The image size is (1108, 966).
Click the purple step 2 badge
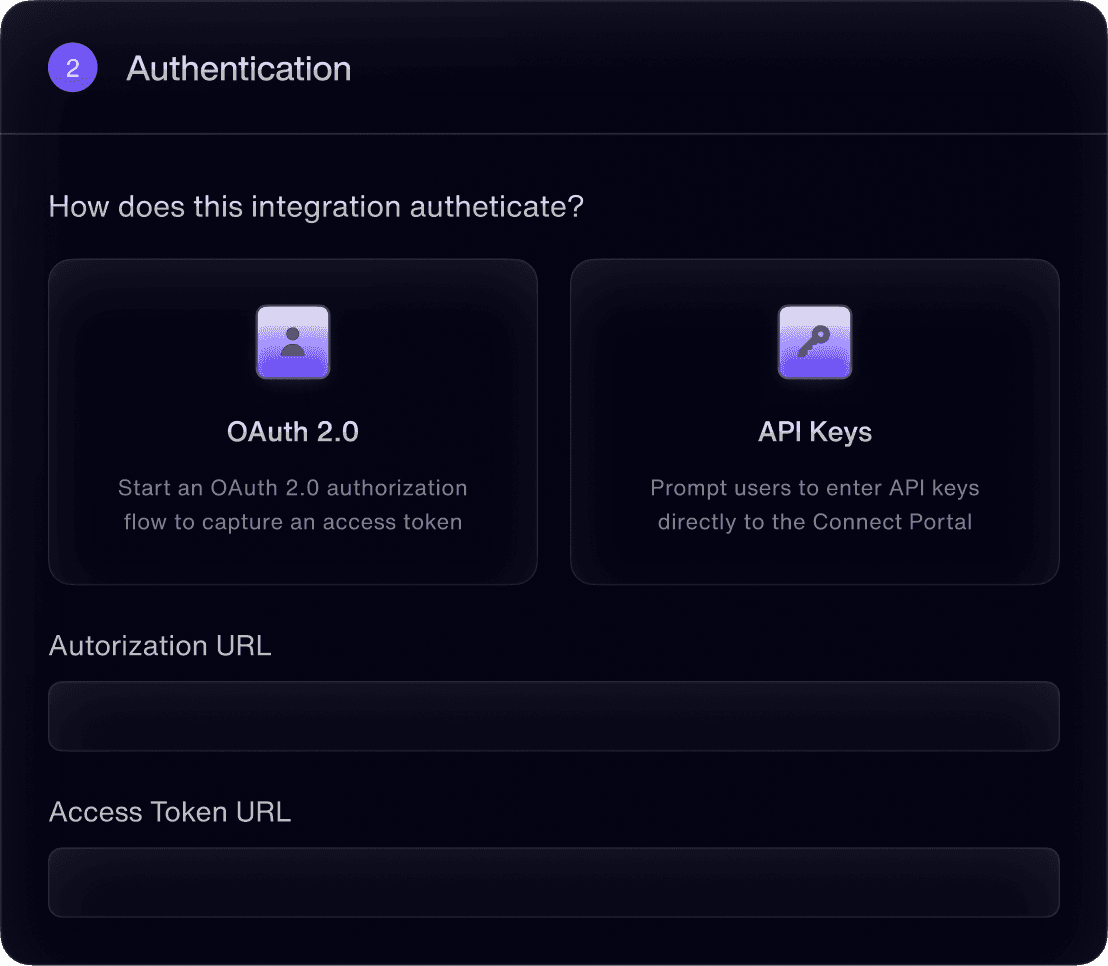pyautogui.click(x=73, y=69)
